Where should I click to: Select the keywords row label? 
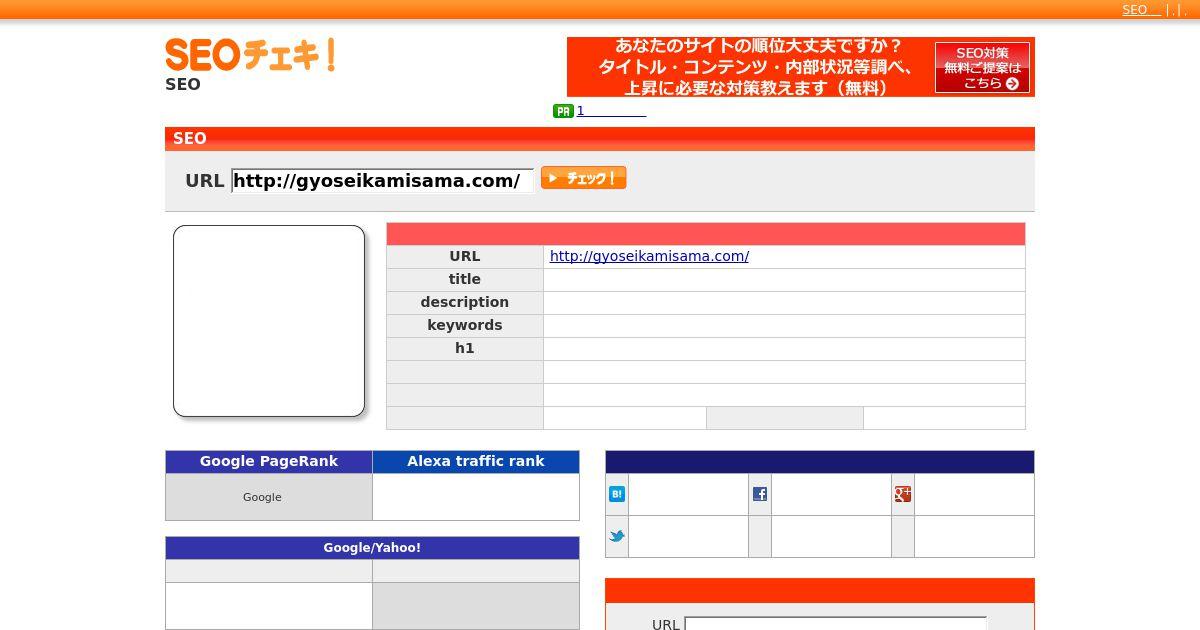[465, 325]
